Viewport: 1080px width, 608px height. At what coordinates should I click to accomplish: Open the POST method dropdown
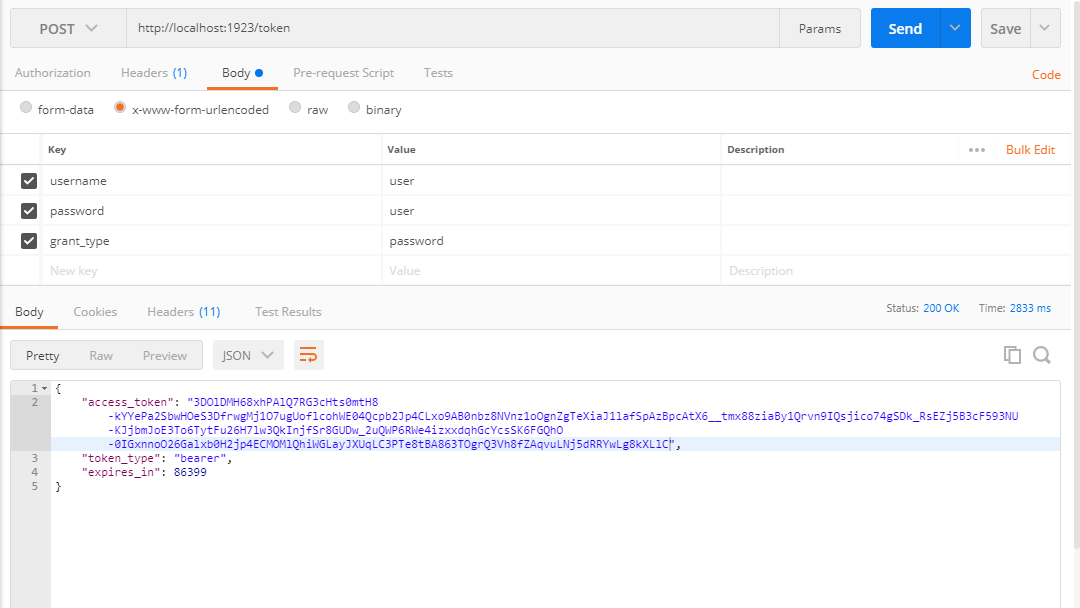[x=68, y=28]
